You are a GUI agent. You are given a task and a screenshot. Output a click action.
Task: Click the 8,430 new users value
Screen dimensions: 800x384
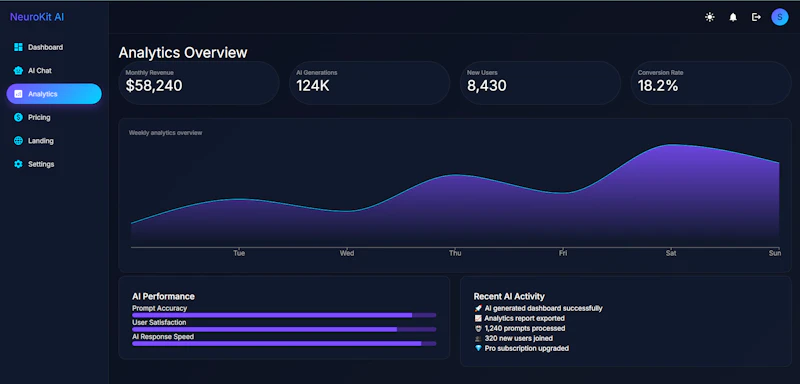tap(487, 86)
